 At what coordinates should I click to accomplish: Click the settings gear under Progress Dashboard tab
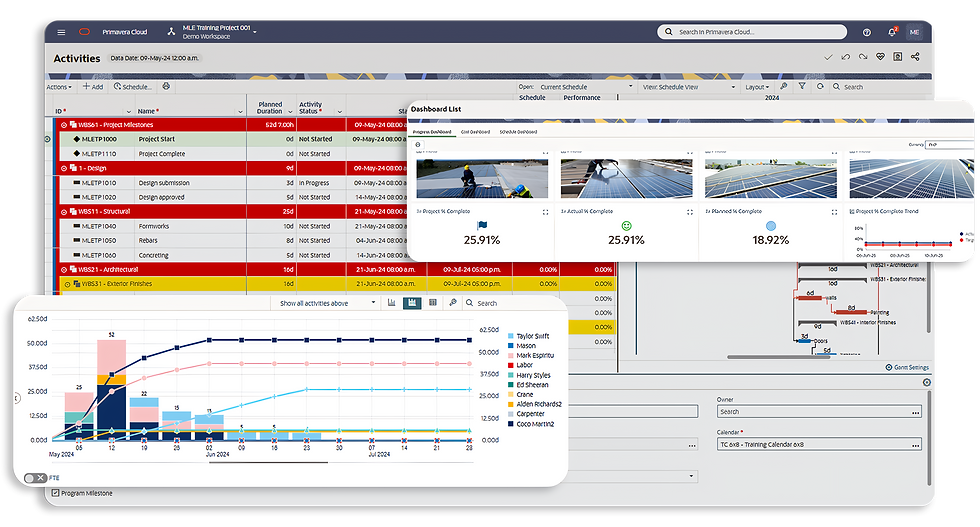(x=418, y=144)
